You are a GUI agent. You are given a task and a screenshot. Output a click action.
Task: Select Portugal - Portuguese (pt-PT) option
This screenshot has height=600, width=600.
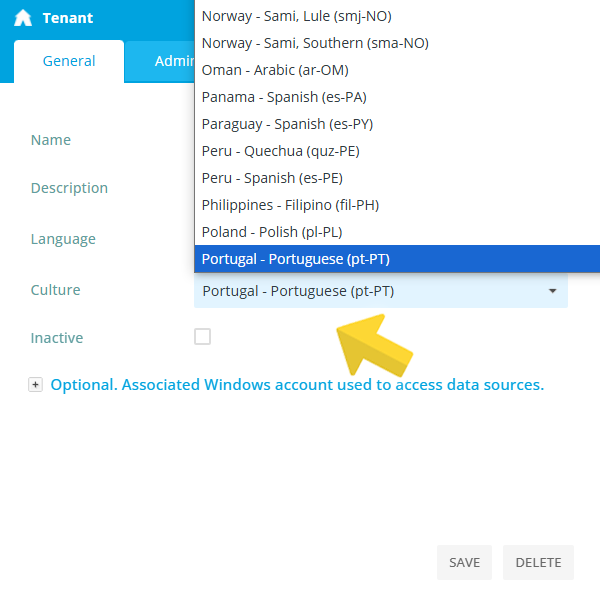(397, 259)
